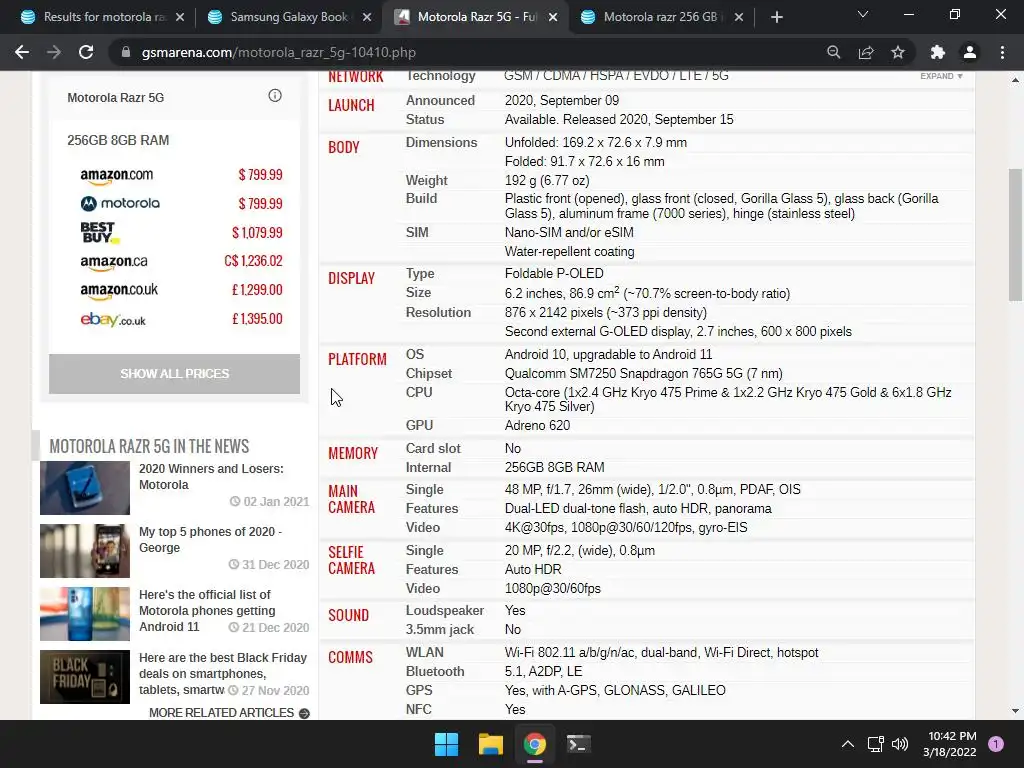Open 2020 Winners and Losers: Motorola article
The height and width of the screenshot is (768, 1024).
pyautogui.click(x=211, y=477)
